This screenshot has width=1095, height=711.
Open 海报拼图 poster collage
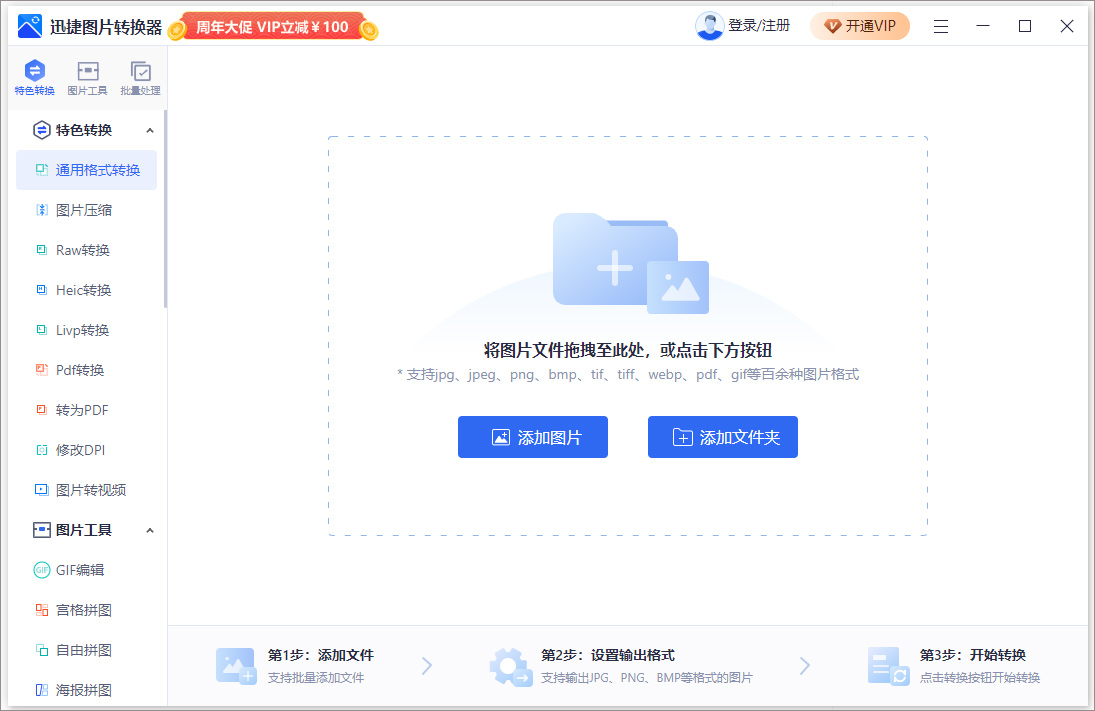point(86,689)
